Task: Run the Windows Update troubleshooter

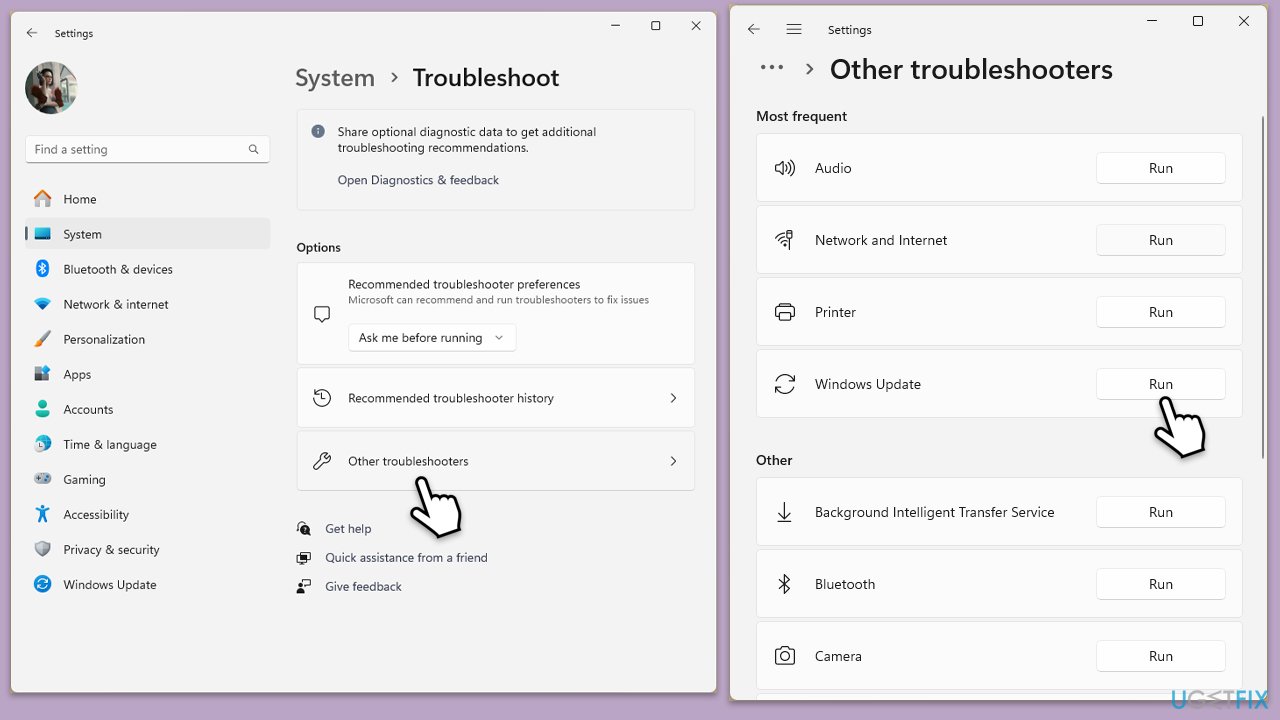Action: [1161, 384]
